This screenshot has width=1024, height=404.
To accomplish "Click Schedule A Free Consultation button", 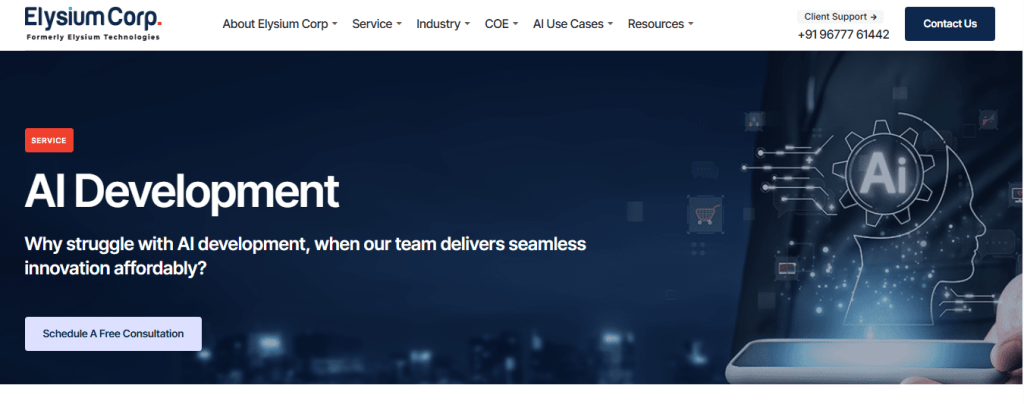I will pos(113,334).
